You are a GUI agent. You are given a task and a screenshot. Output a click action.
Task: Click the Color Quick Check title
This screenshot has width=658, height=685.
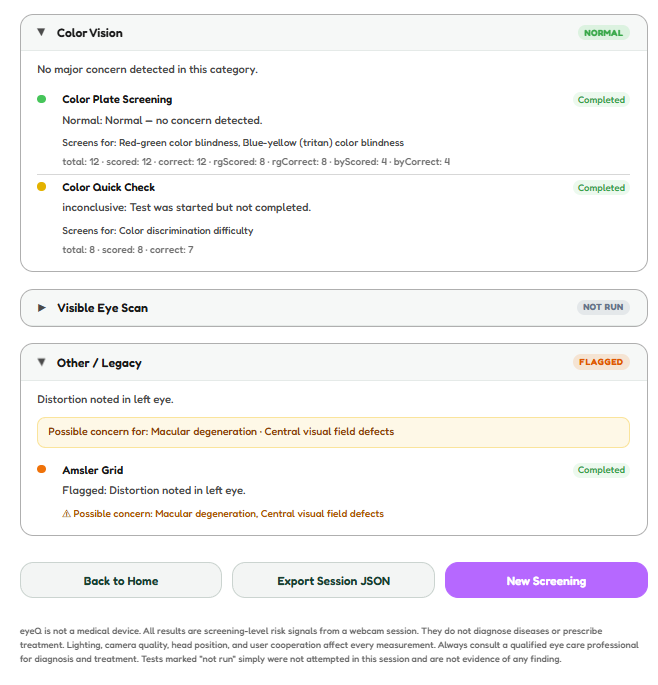[108, 188]
